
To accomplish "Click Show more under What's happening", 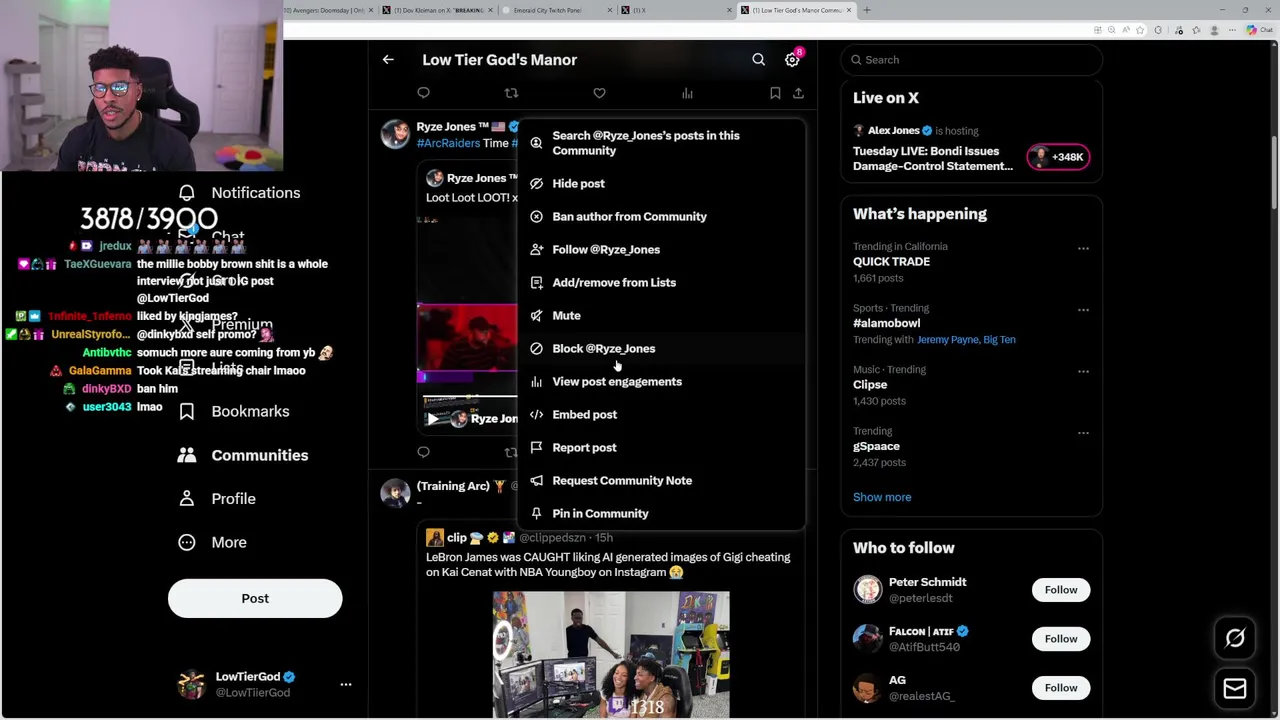I will pyautogui.click(x=882, y=497).
